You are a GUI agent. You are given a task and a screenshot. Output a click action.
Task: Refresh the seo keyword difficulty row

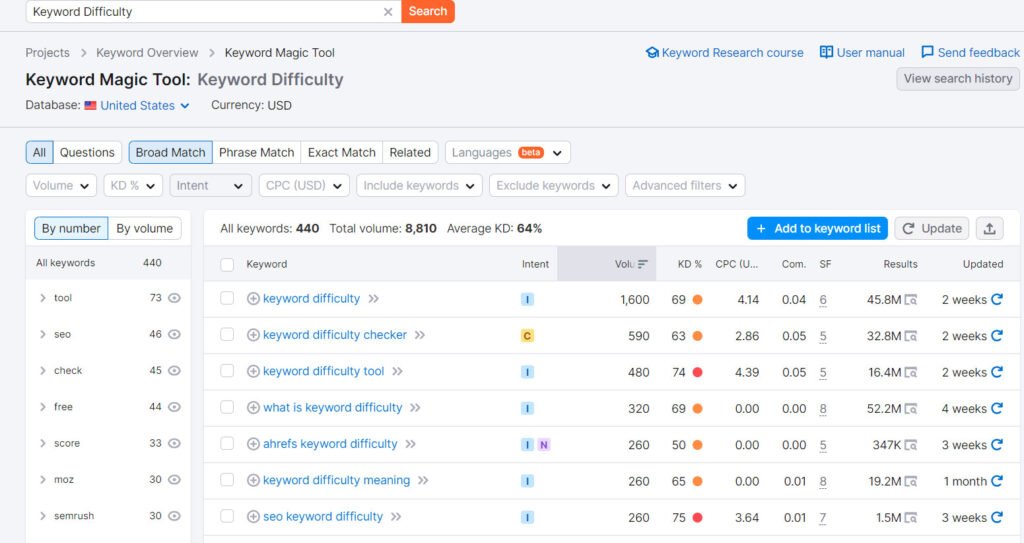pos(997,517)
